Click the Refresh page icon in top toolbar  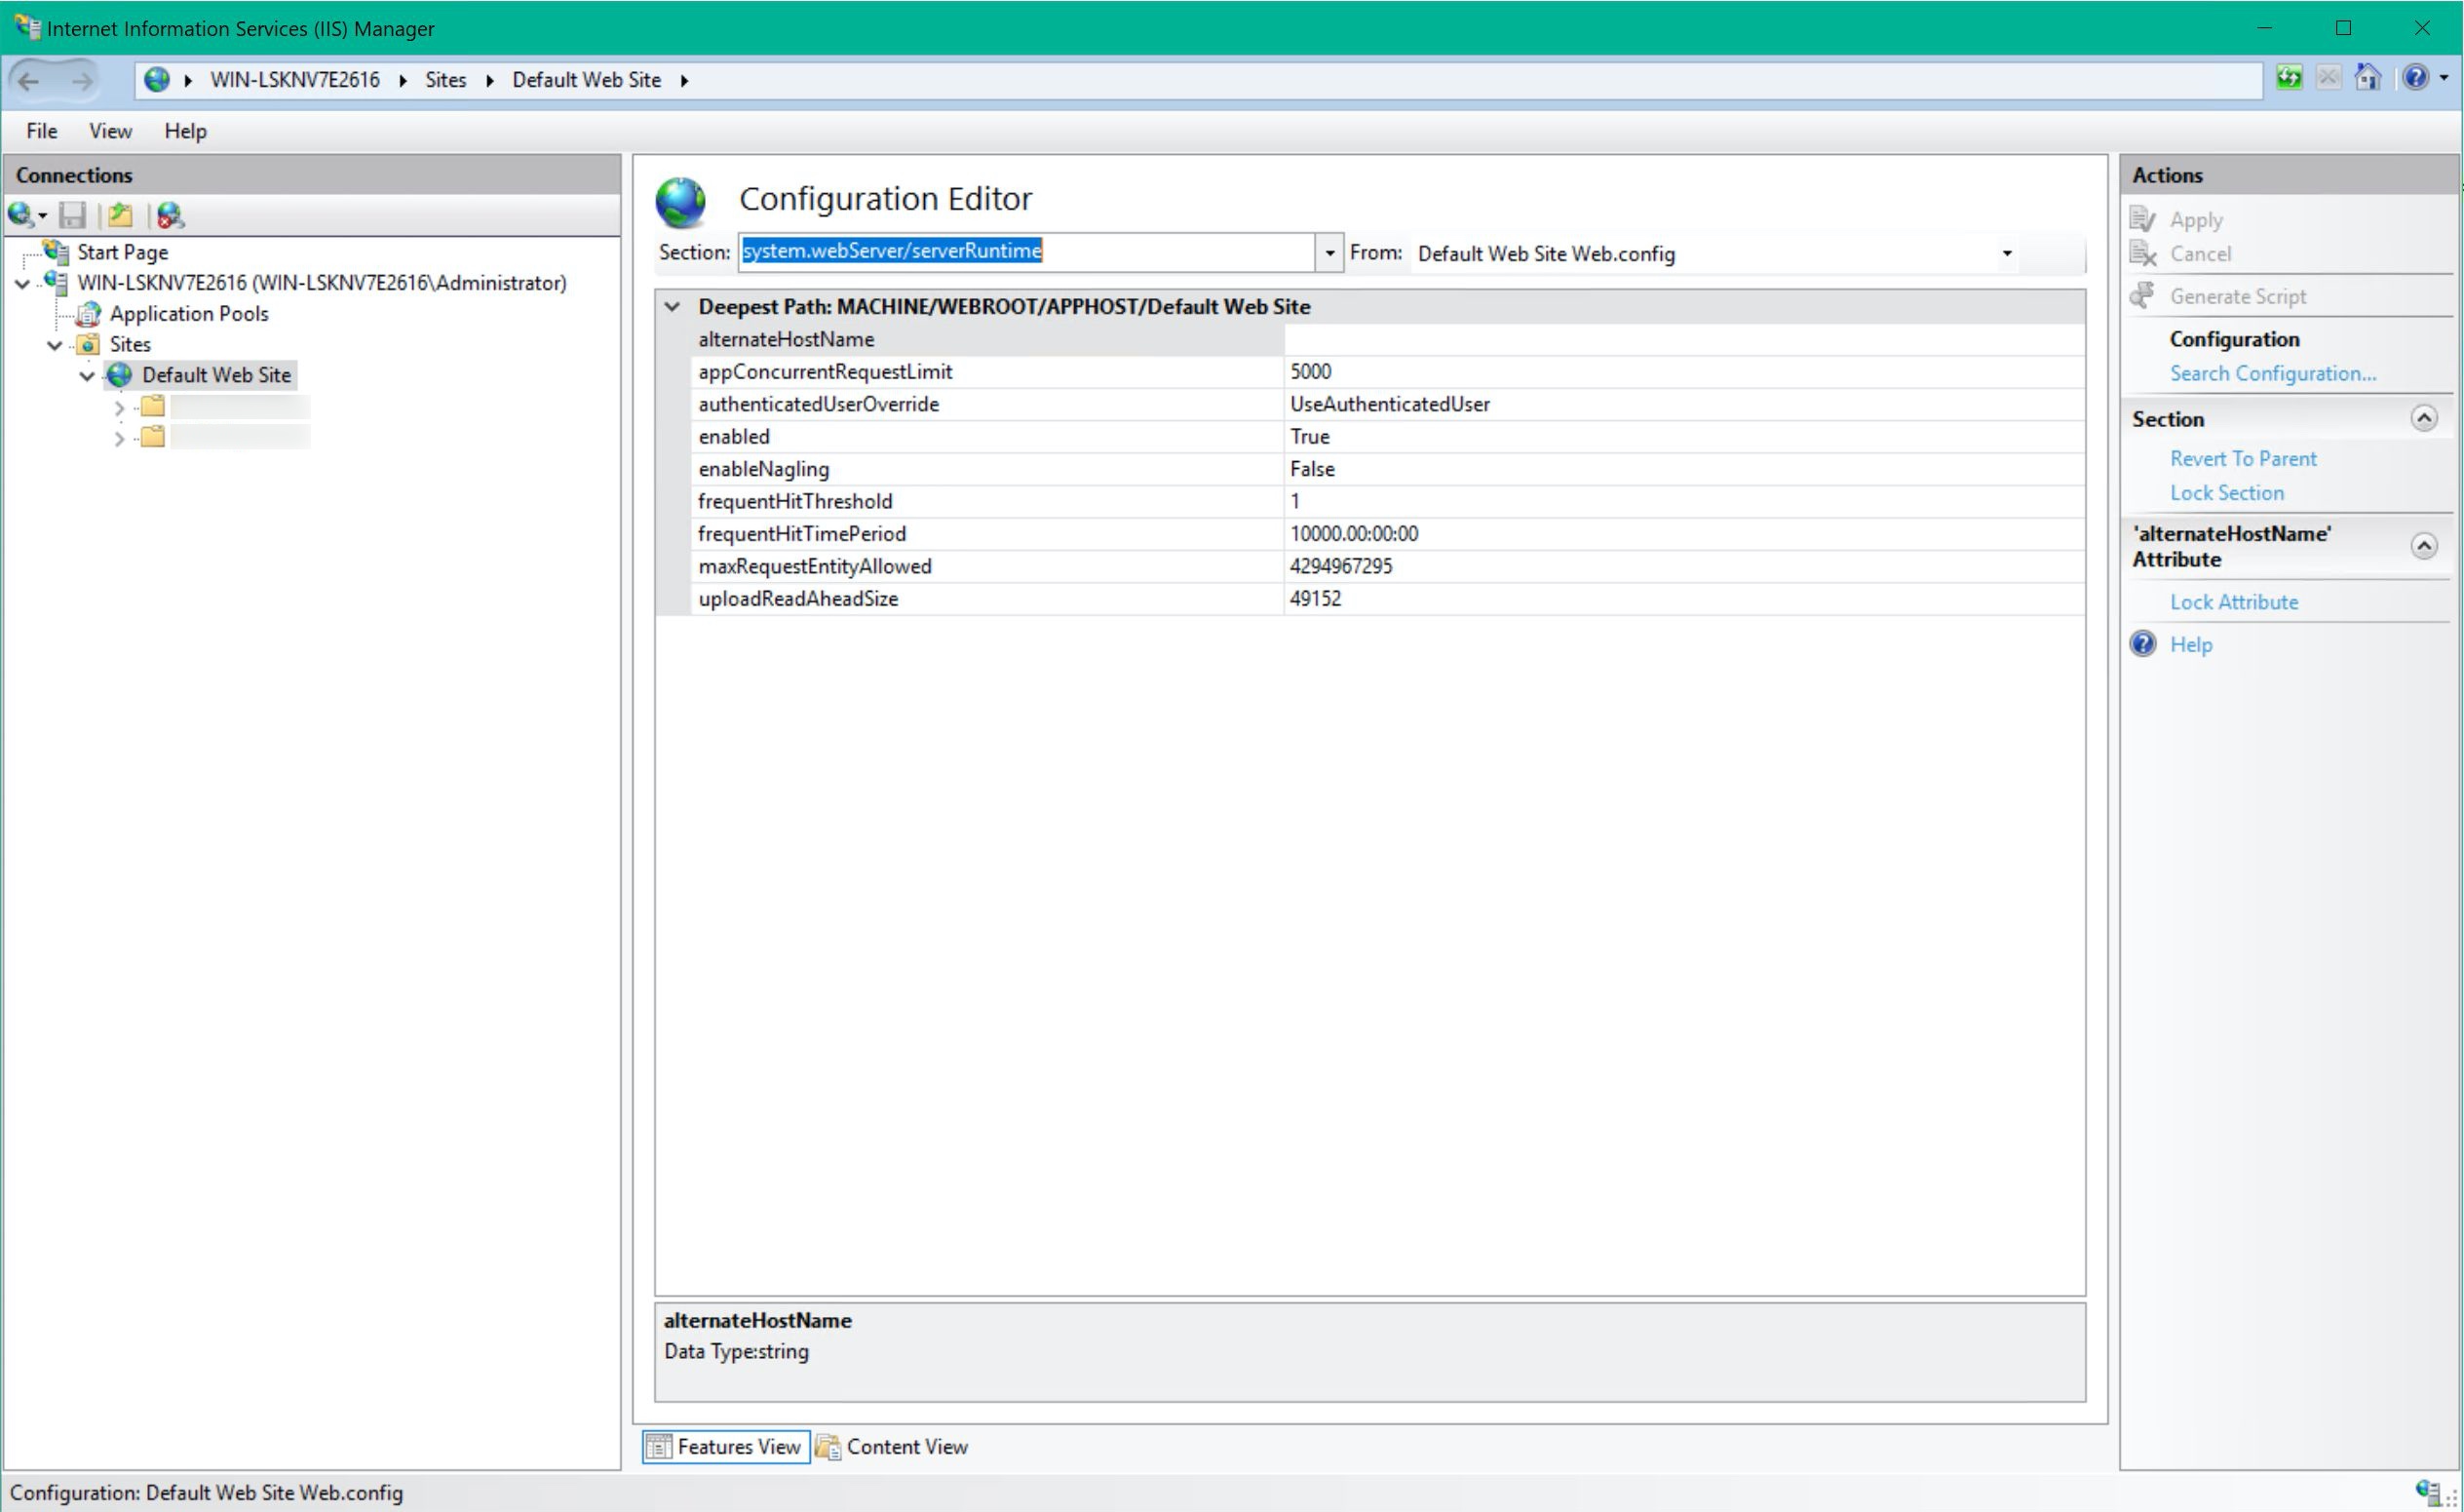click(2289, 77)
